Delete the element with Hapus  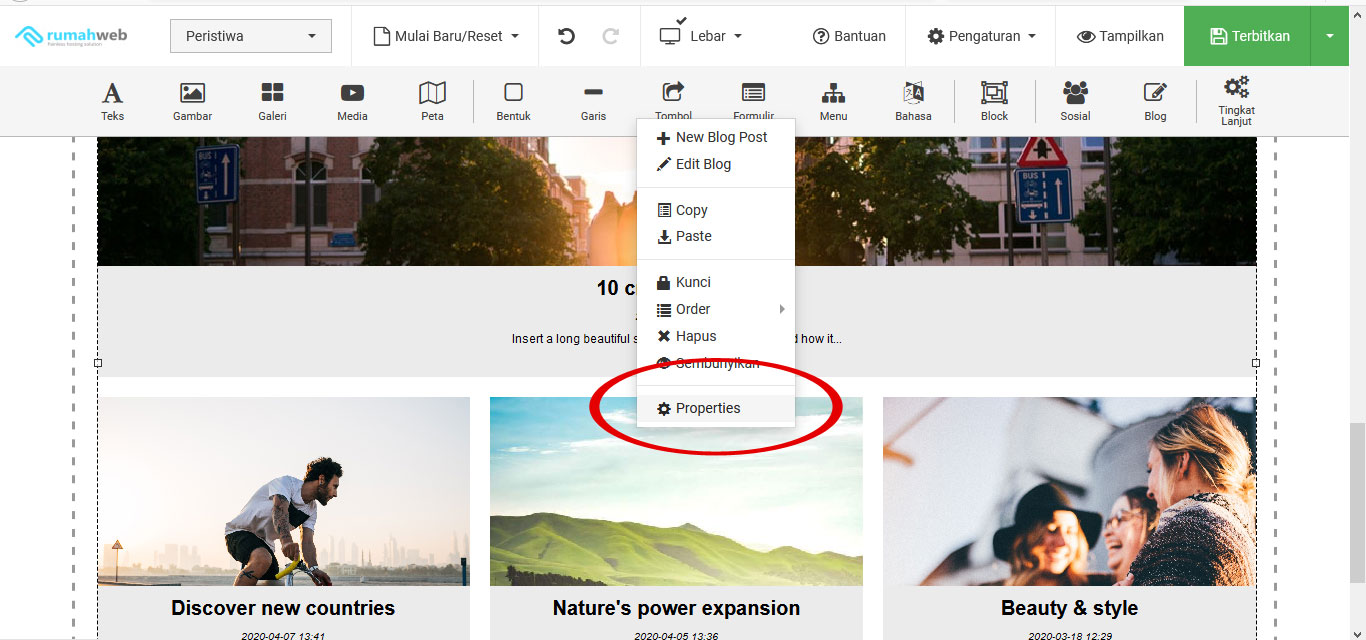pos(716,336)
